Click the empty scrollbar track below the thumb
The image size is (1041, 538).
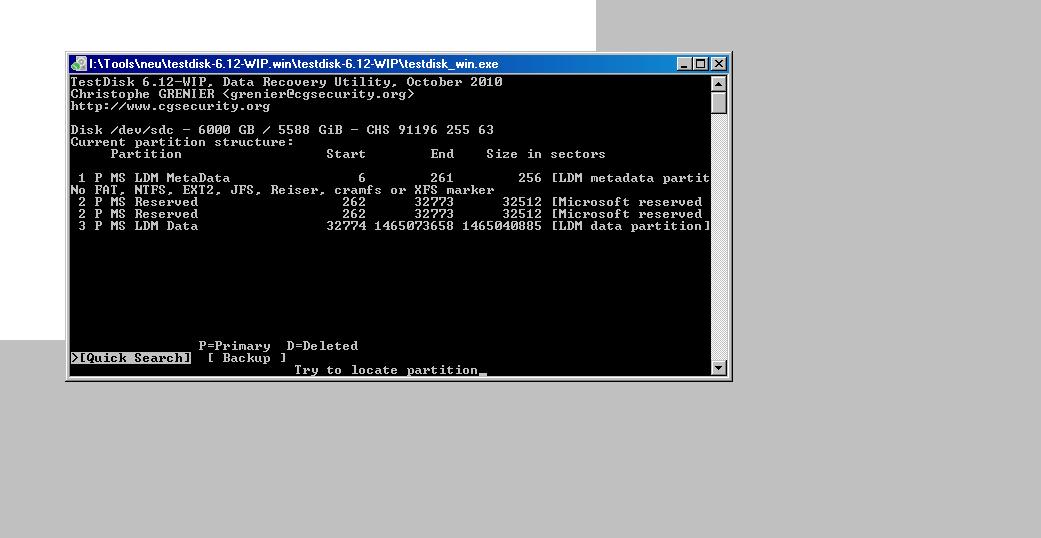coord(719,236)
